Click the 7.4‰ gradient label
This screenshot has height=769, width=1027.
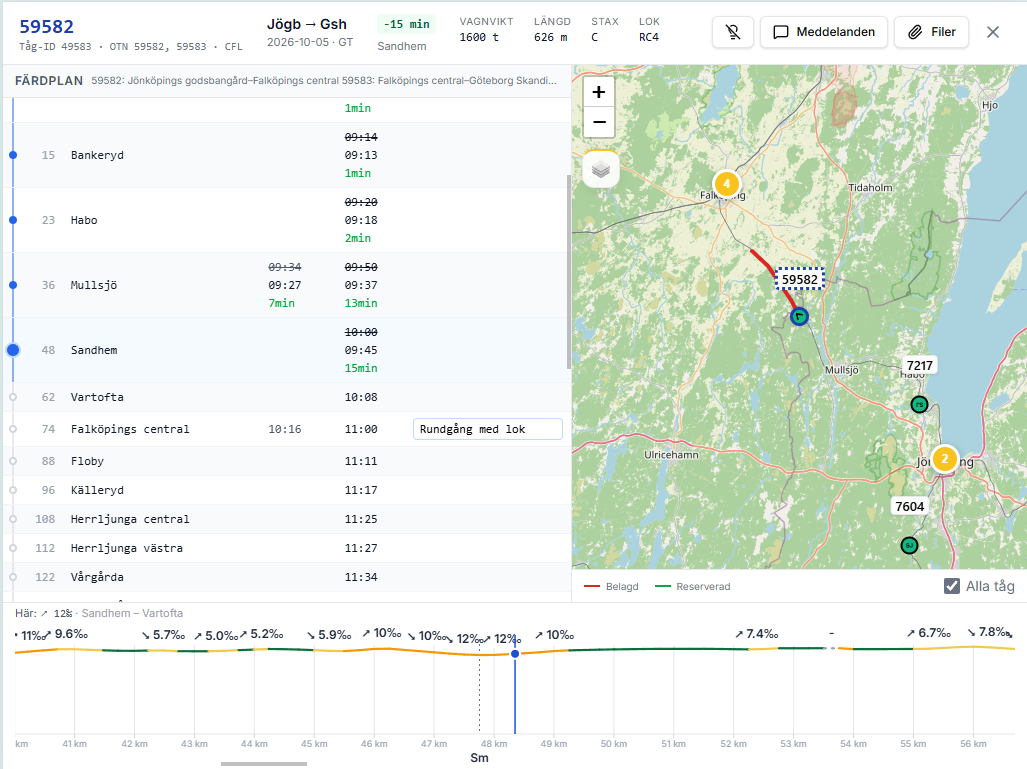[756, 634]
